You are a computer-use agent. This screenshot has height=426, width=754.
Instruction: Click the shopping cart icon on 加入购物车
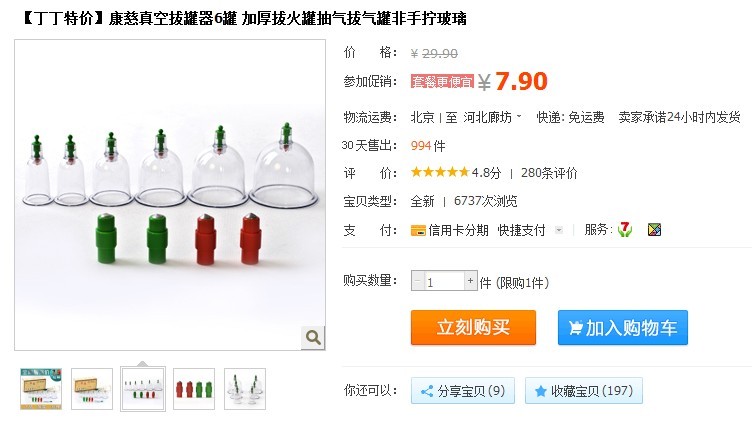[575, 328]
